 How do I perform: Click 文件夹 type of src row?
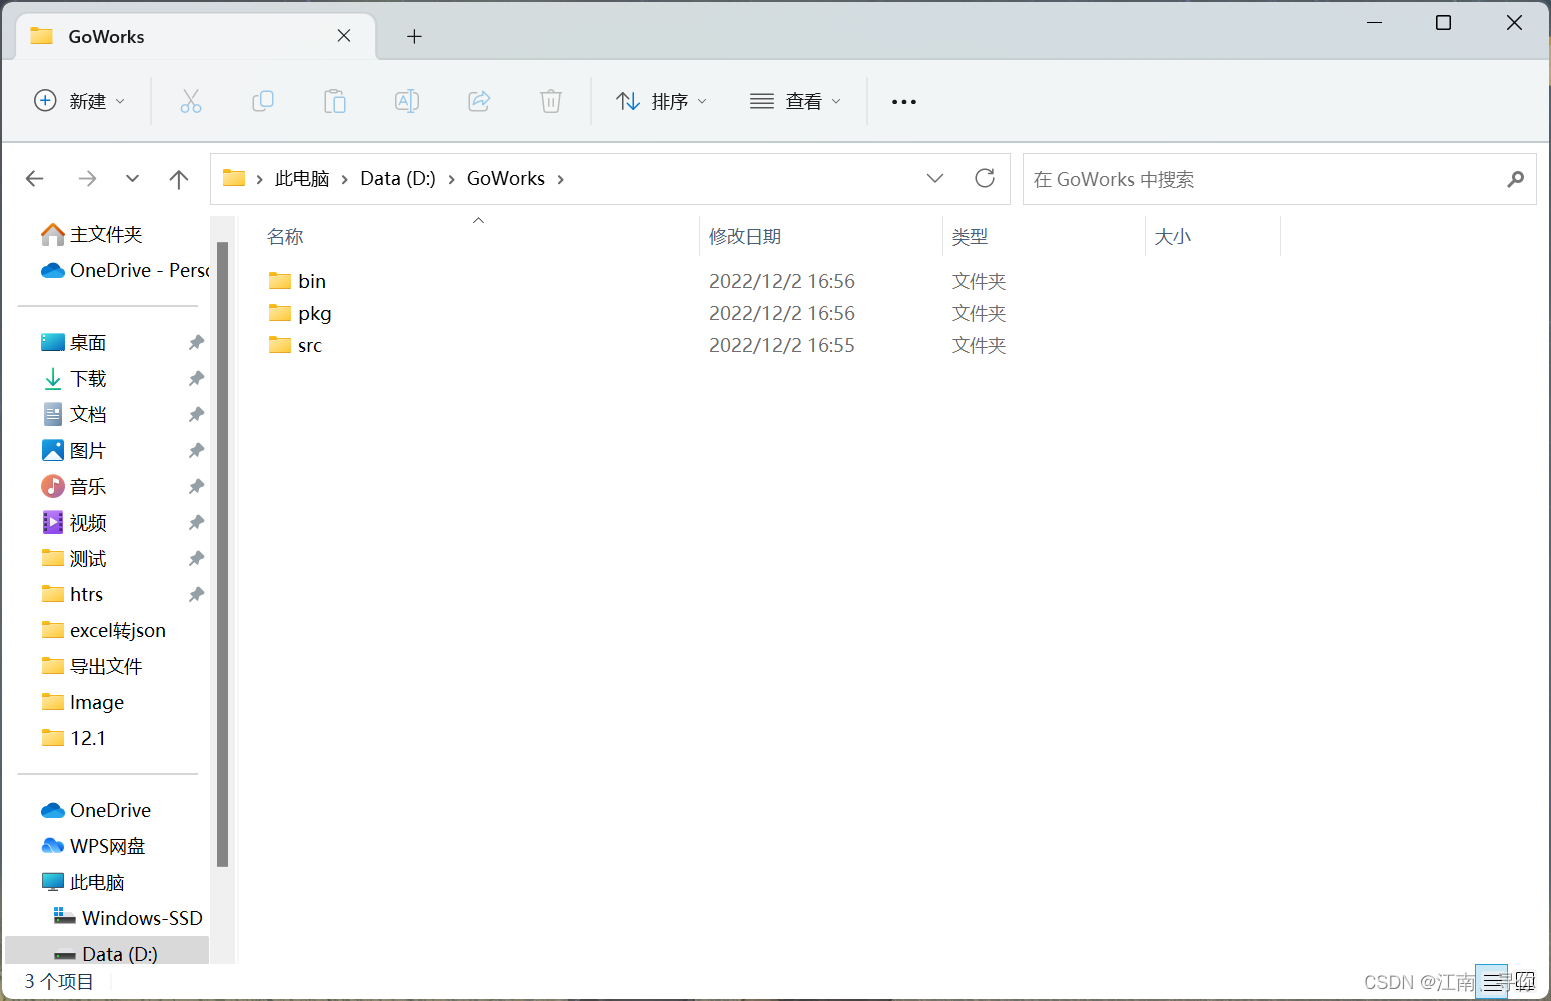979,345
